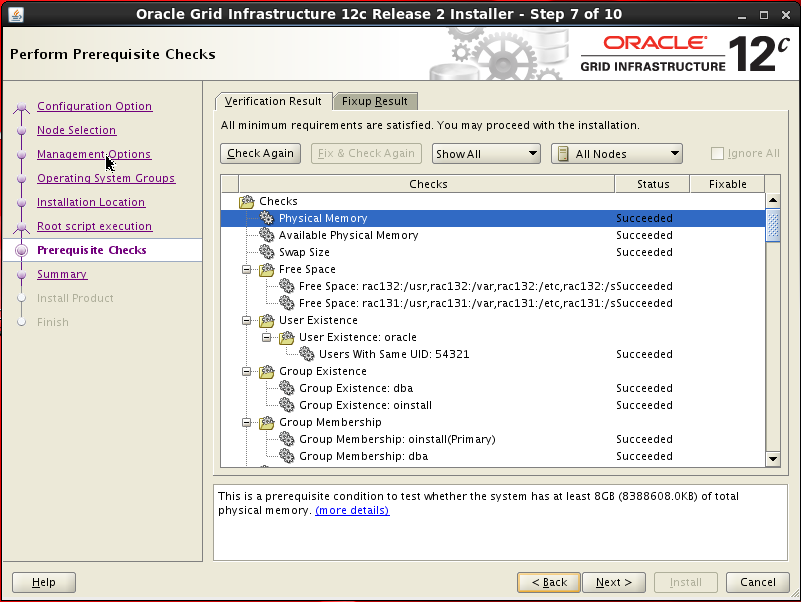Click gear icon for Group Membership: oinstall(Primary)

(287, 439)
